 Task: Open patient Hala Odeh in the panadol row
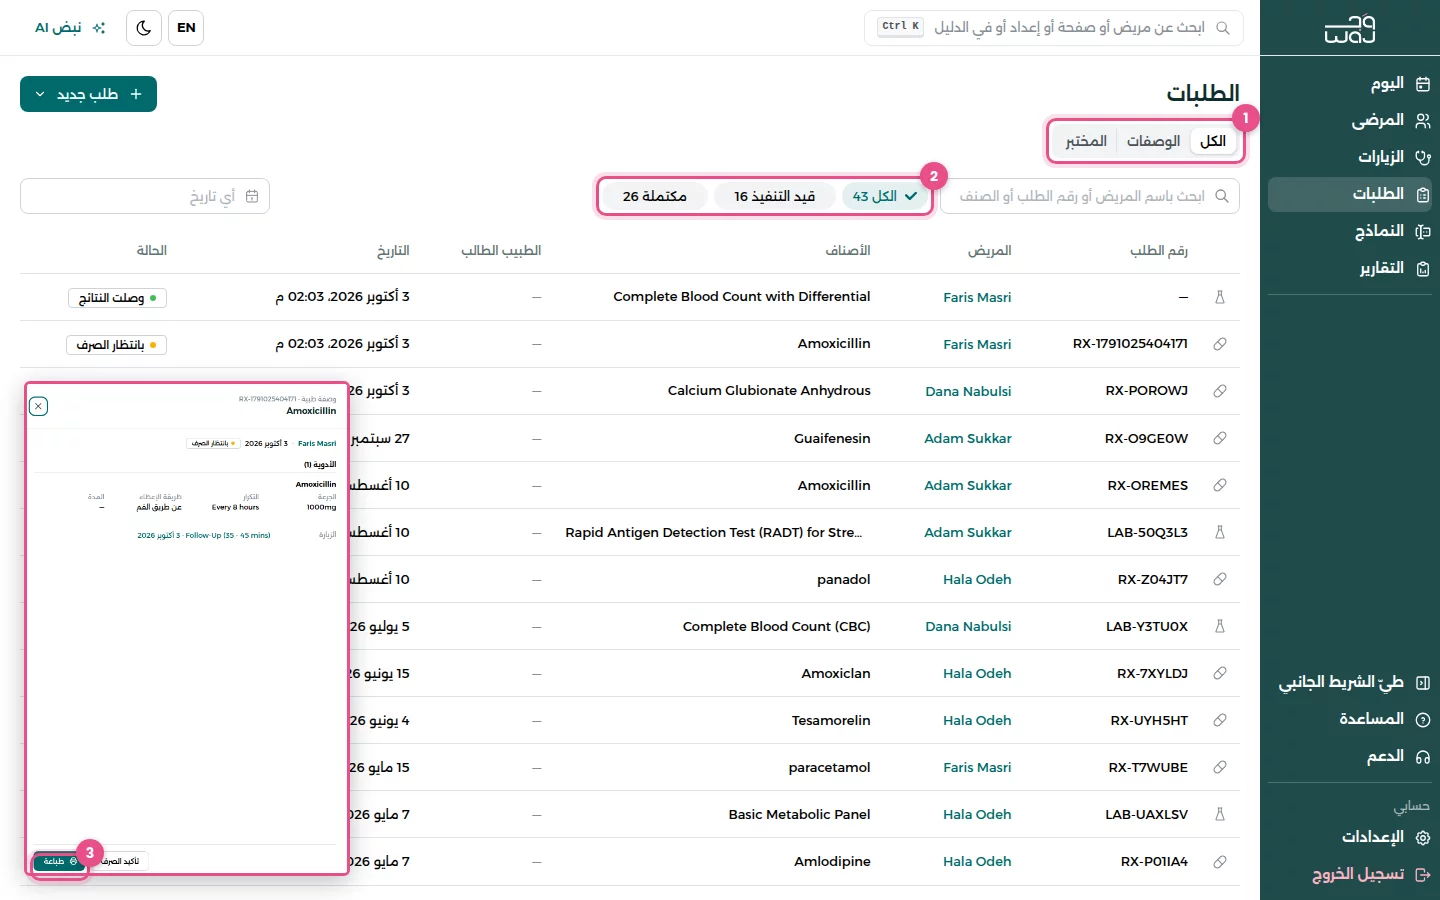(977, 579)
